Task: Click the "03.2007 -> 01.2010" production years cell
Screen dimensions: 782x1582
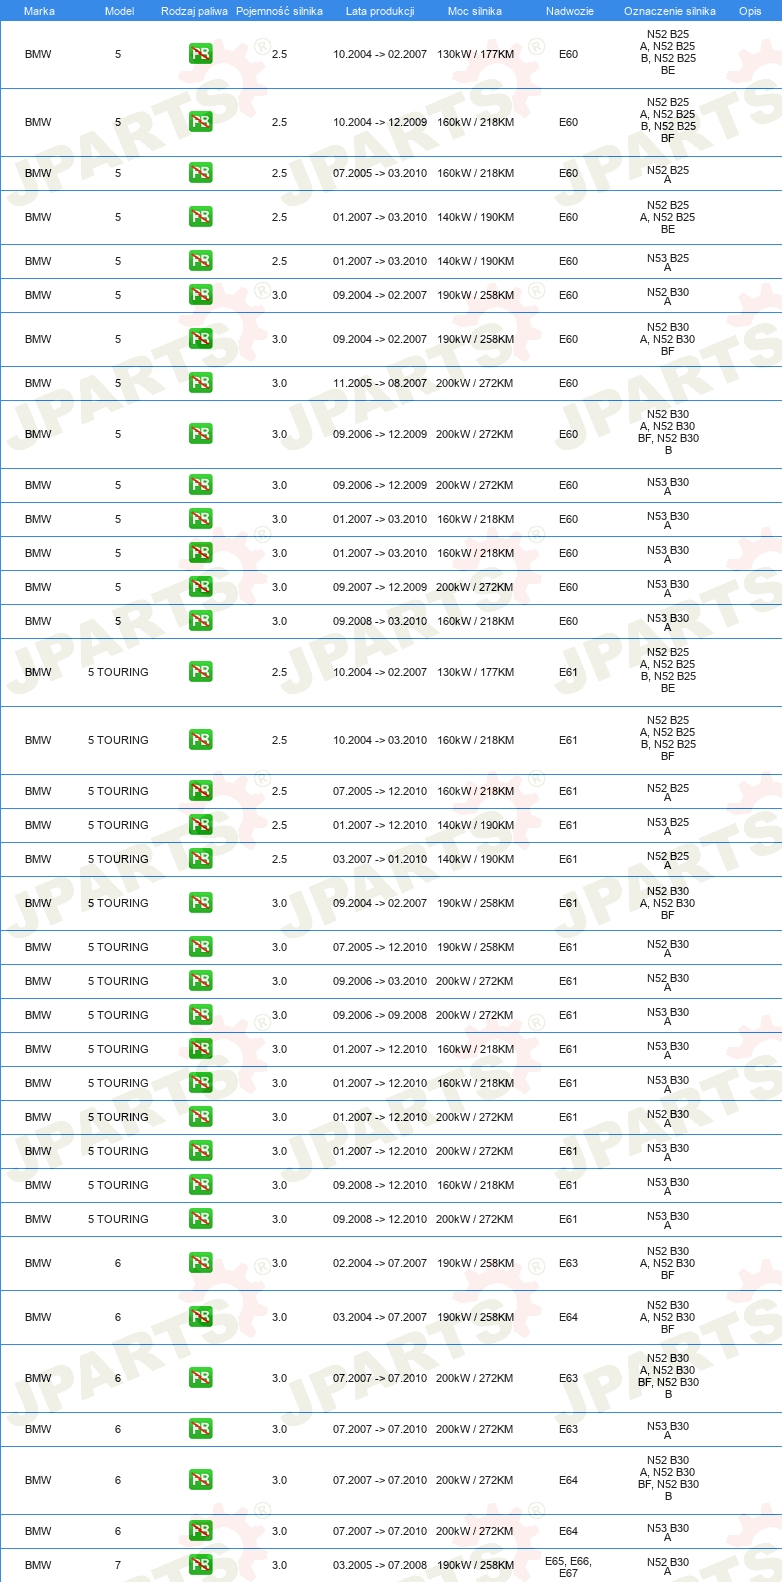Action: click(380, 859)
